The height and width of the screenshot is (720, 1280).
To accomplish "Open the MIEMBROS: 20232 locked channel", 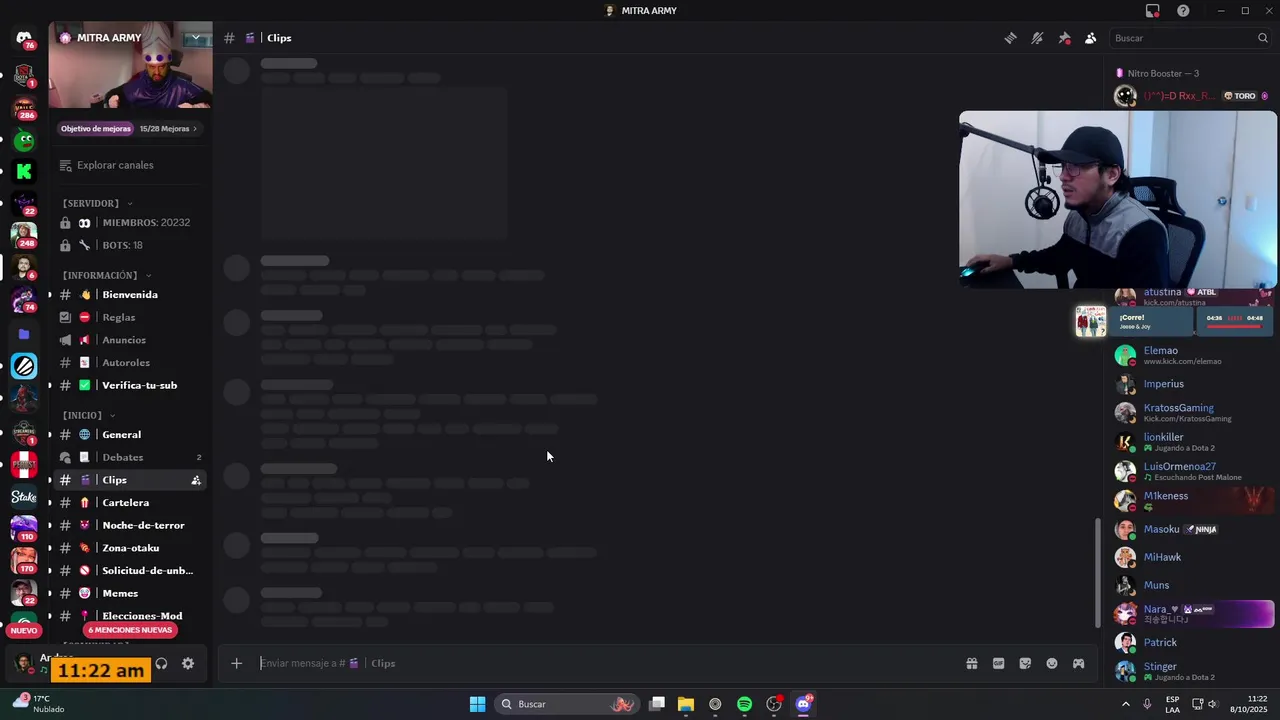I will pos(130,222).
